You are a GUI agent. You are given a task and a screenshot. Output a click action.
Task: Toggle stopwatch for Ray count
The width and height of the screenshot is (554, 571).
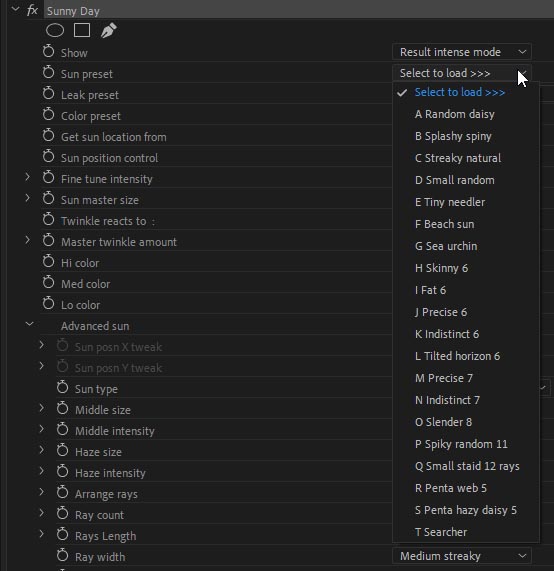coord(63,513)
